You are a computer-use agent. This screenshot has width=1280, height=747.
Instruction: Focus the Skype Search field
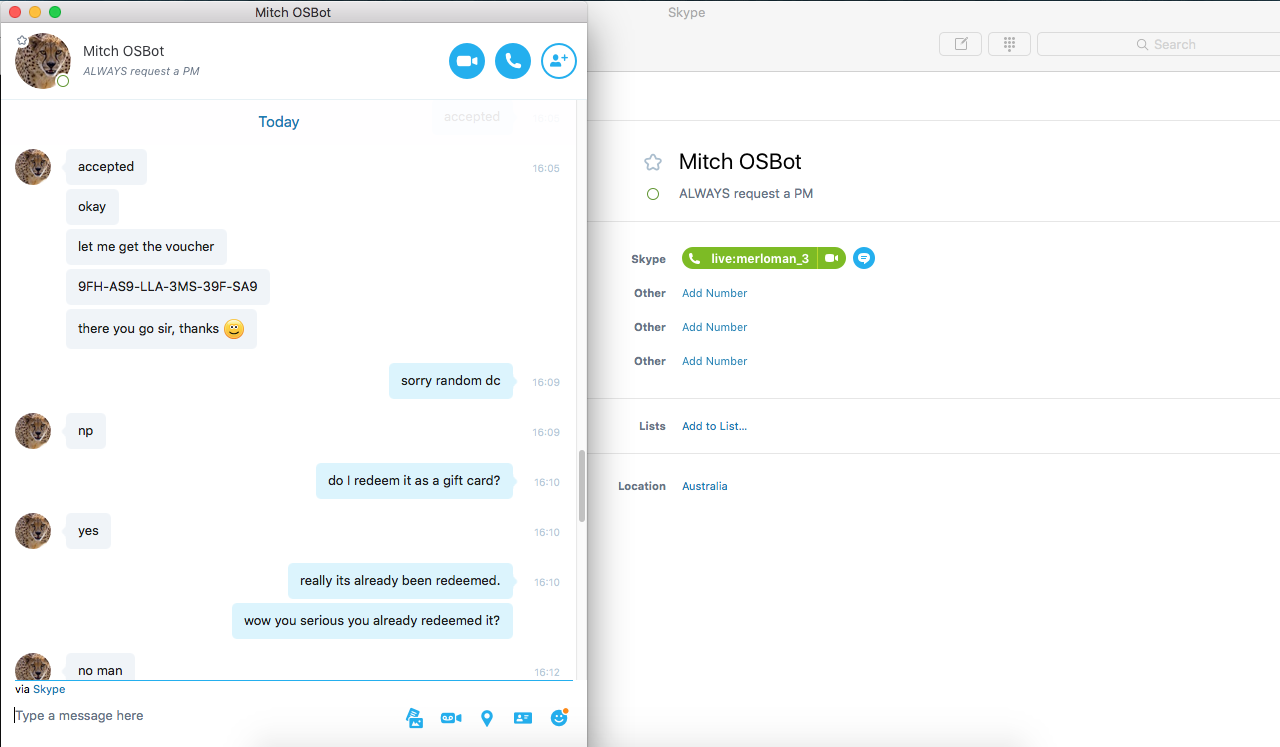[x=1158, y=44]
